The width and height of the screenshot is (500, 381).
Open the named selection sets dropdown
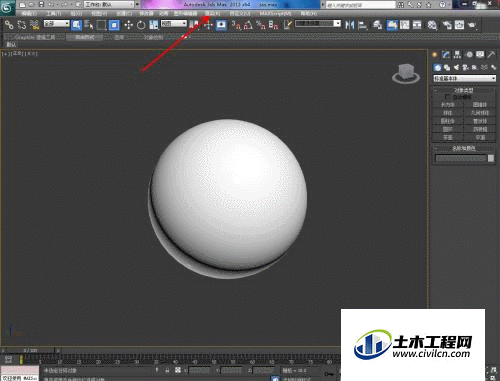pyautogui.click(x=318, y=24)
